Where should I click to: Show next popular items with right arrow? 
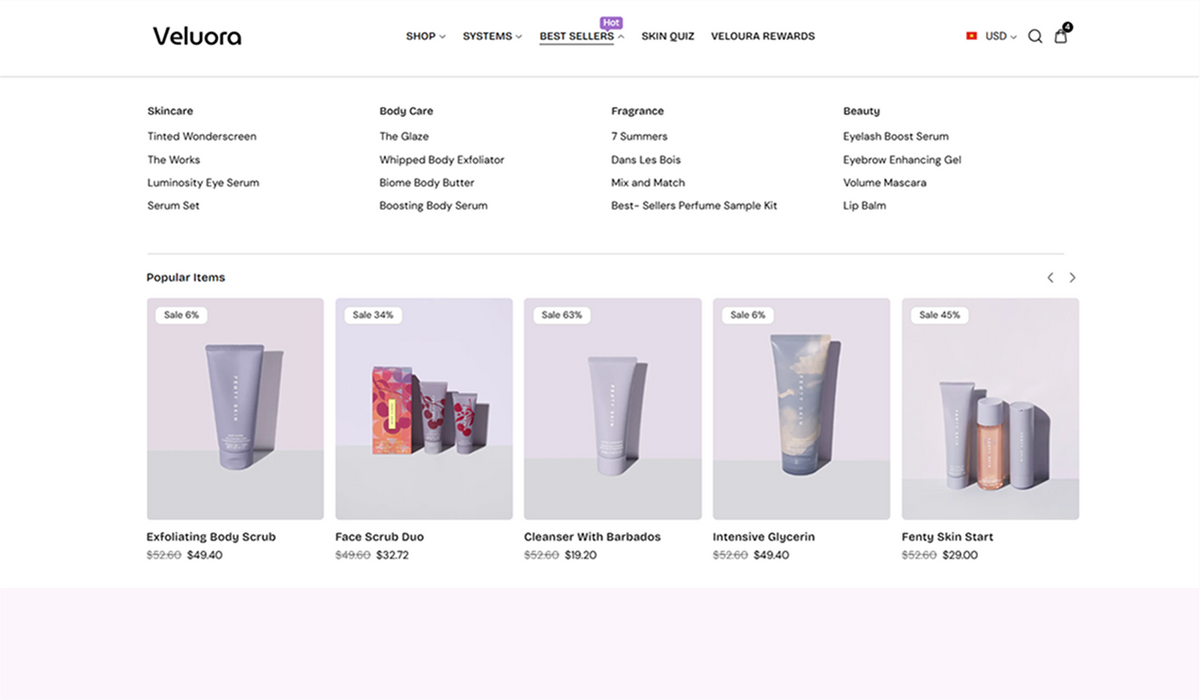[1073, 278]
